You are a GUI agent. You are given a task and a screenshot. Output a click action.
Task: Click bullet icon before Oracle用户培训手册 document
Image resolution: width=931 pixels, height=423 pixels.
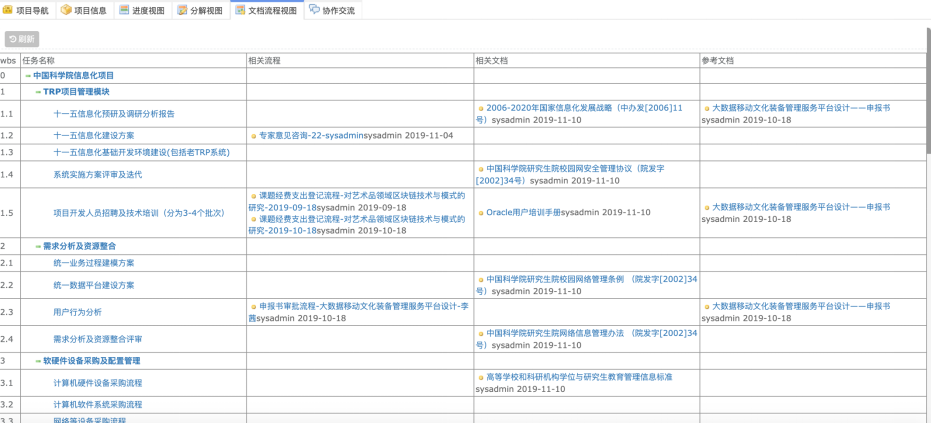point(481,213)
